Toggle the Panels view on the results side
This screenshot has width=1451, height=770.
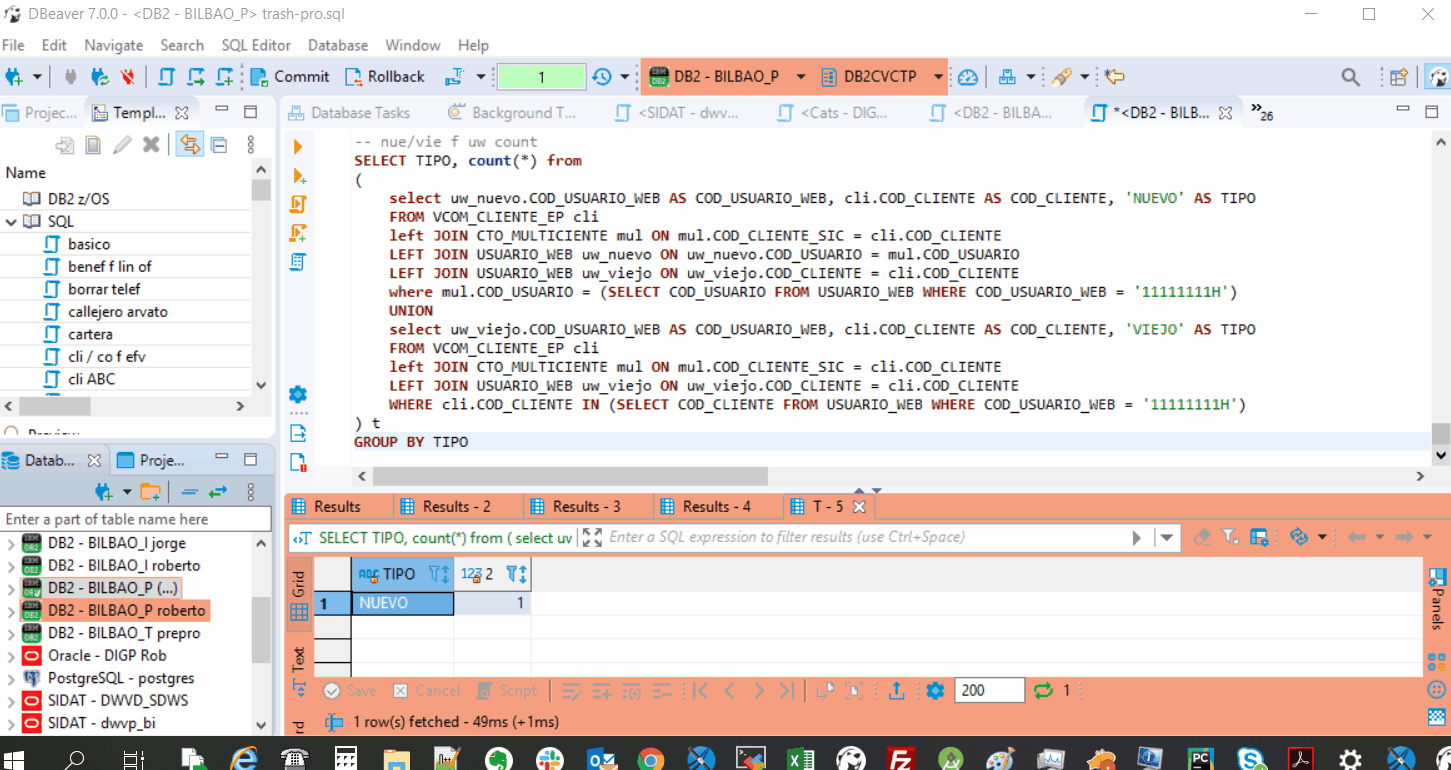1437,598
